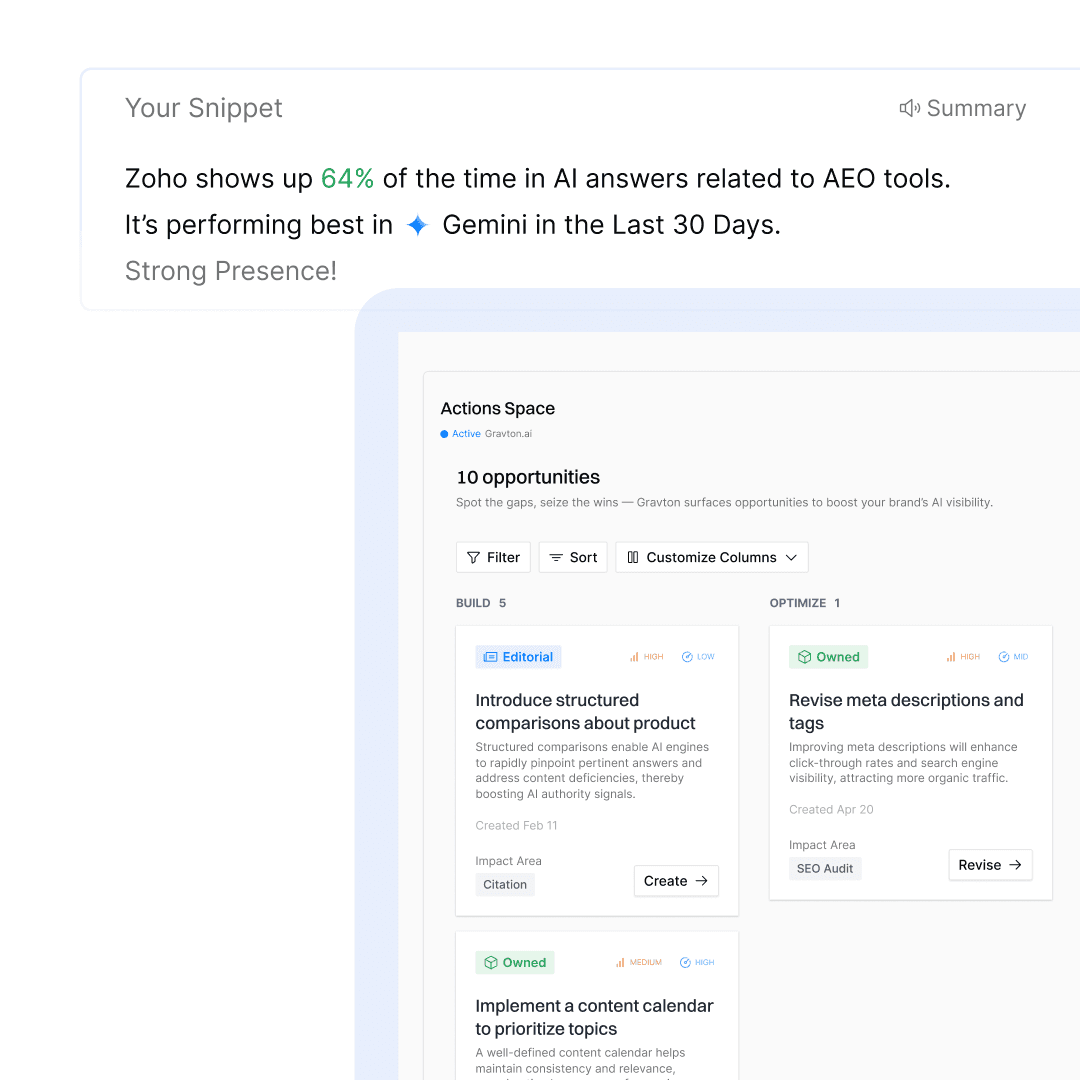This screenshot has width=1080, height=1080.
Task: Click the funnel icon in Filter
Action: pos(473,557)
